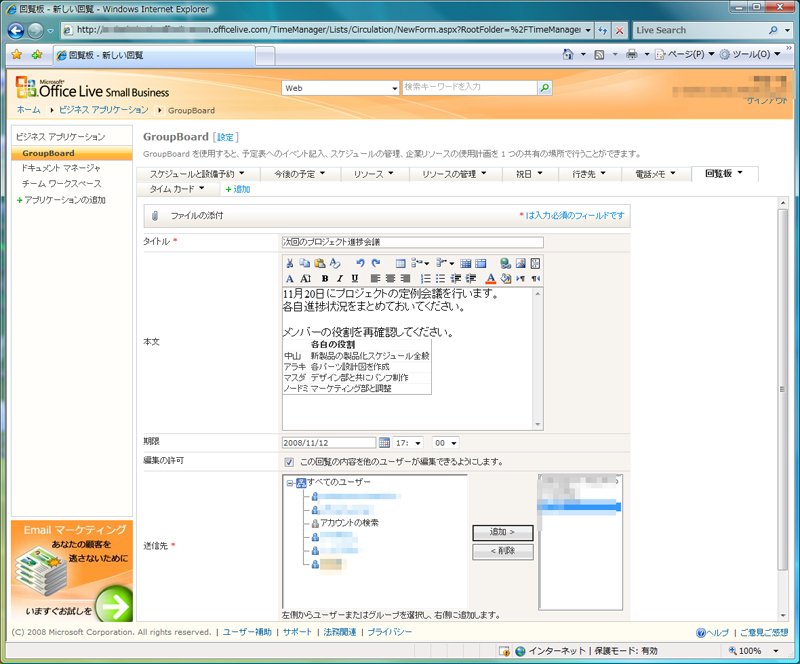Undo the last edit in the editor
The width and height of the screenshot is (800, 664).
click(x=361, y=263)
